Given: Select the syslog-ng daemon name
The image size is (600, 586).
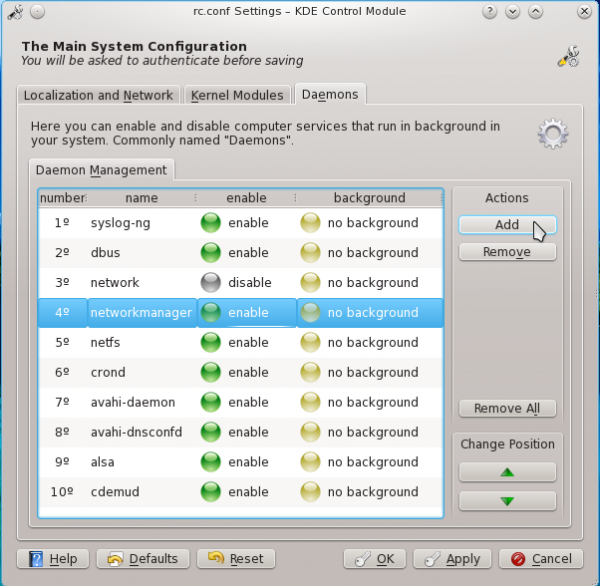Looking at the screenshot, I should tap(121, 223).
